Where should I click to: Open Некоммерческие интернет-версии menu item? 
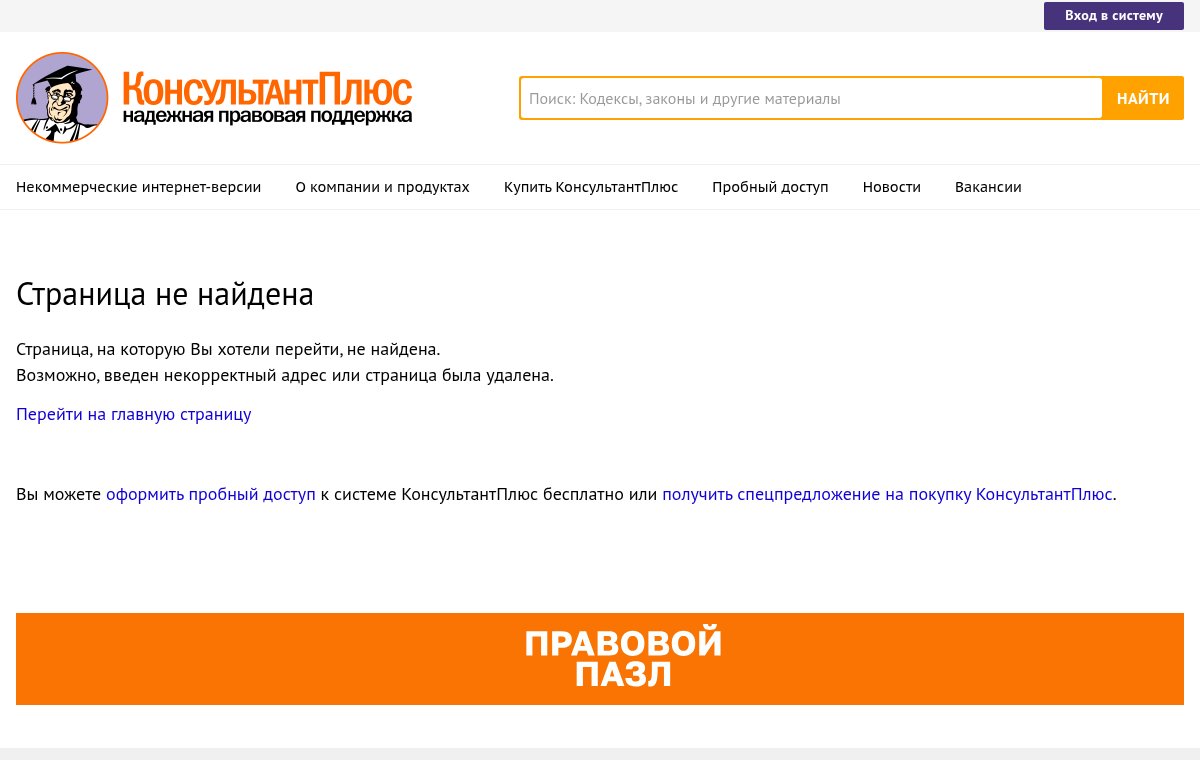pyautogui.click(x=139, y=187)
